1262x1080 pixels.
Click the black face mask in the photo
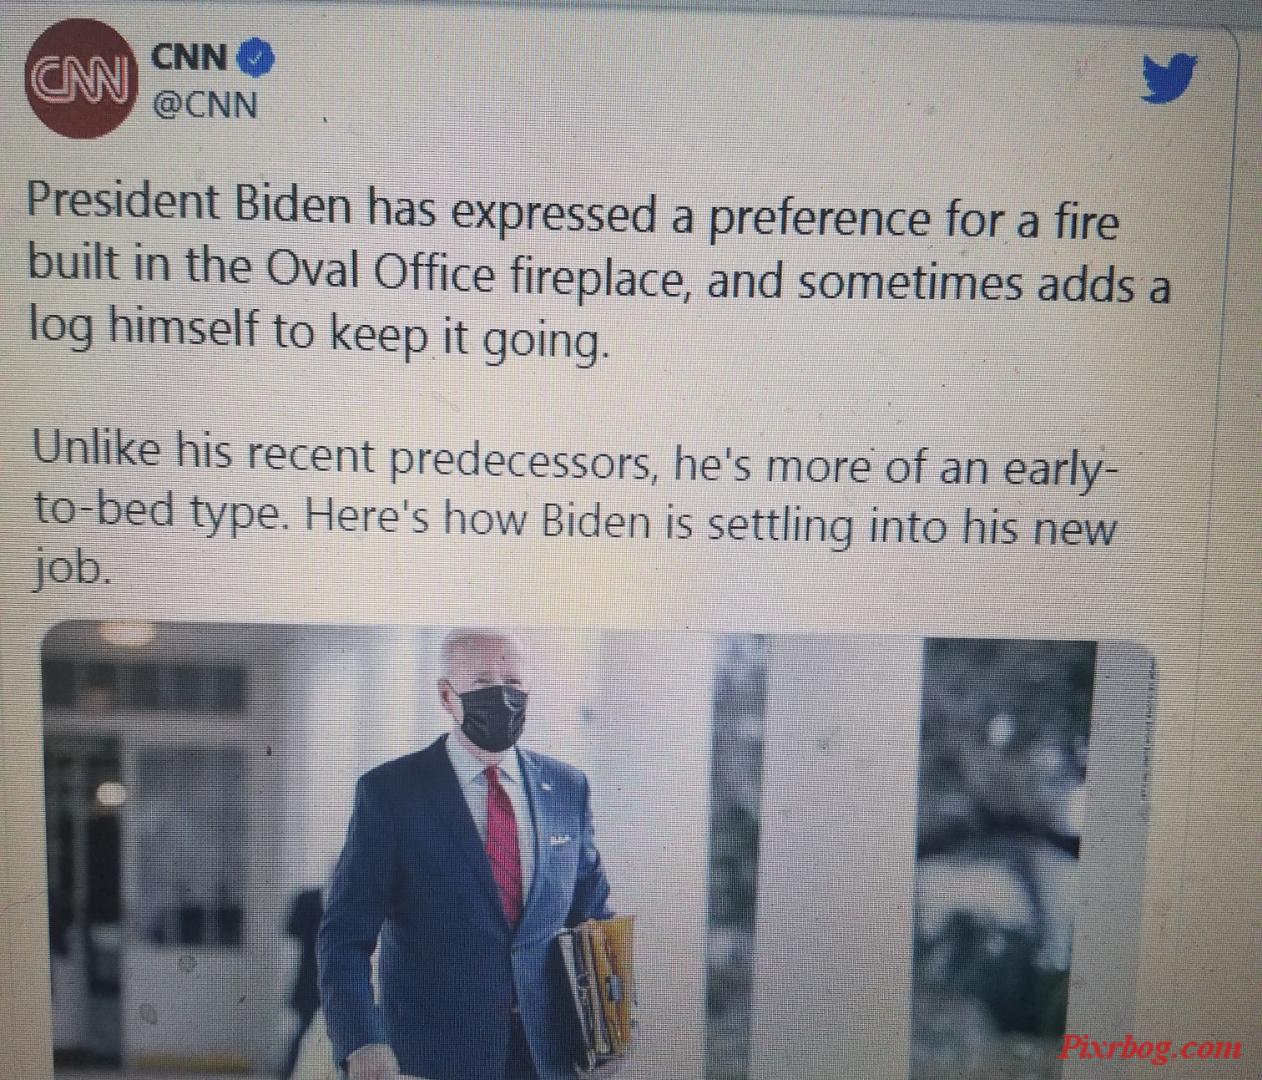(x=492, y=713)
